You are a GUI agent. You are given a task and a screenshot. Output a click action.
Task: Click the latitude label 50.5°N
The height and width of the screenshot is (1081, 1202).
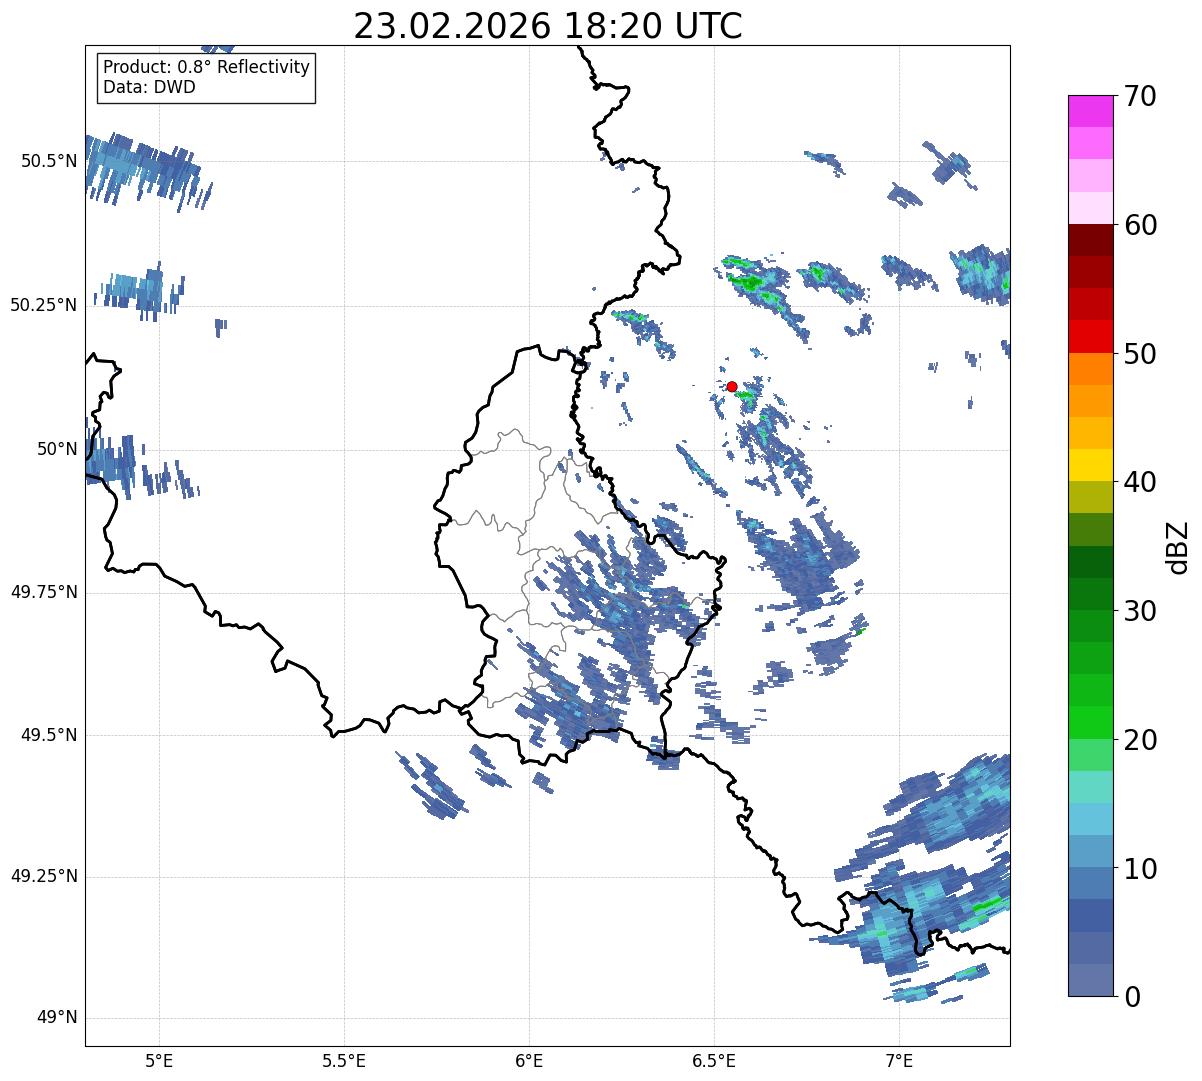click(49, 161)
